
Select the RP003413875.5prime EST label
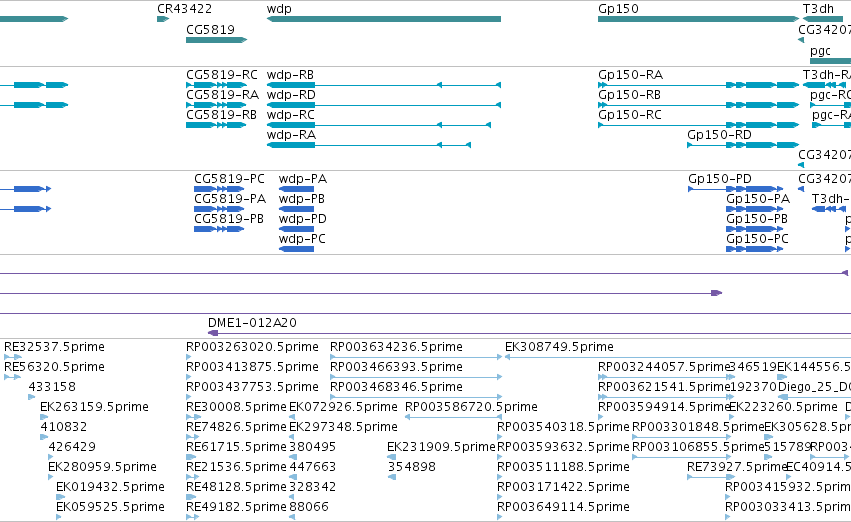252,367
